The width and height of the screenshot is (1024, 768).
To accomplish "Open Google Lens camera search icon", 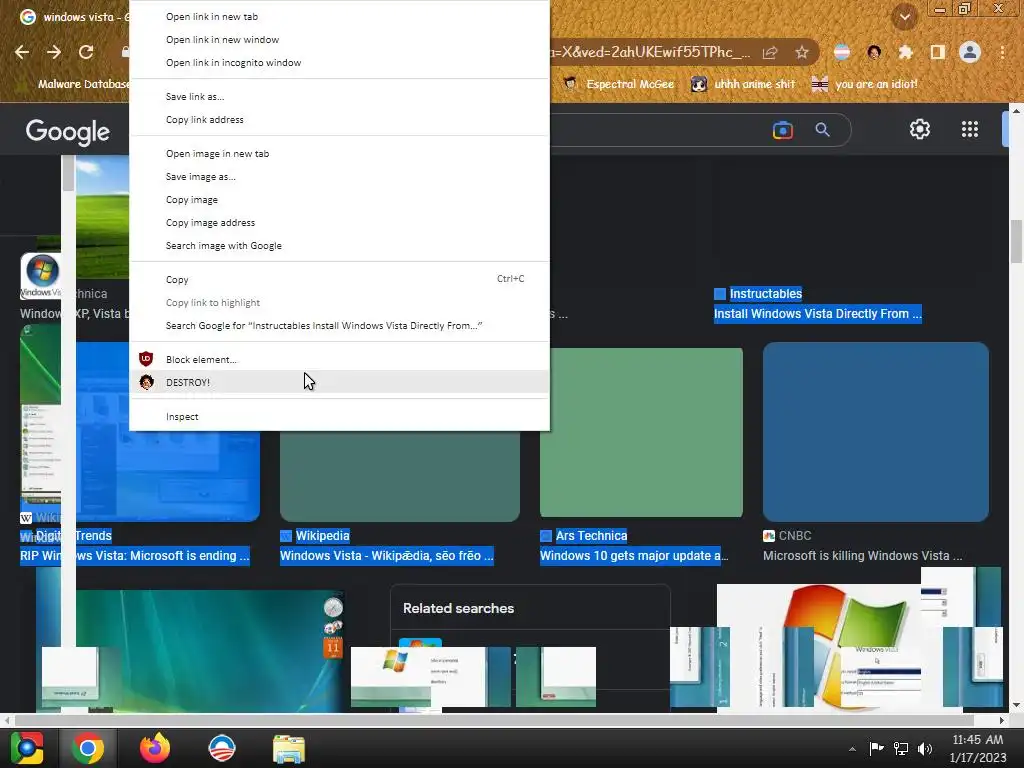I will click(x=782, y=130).
